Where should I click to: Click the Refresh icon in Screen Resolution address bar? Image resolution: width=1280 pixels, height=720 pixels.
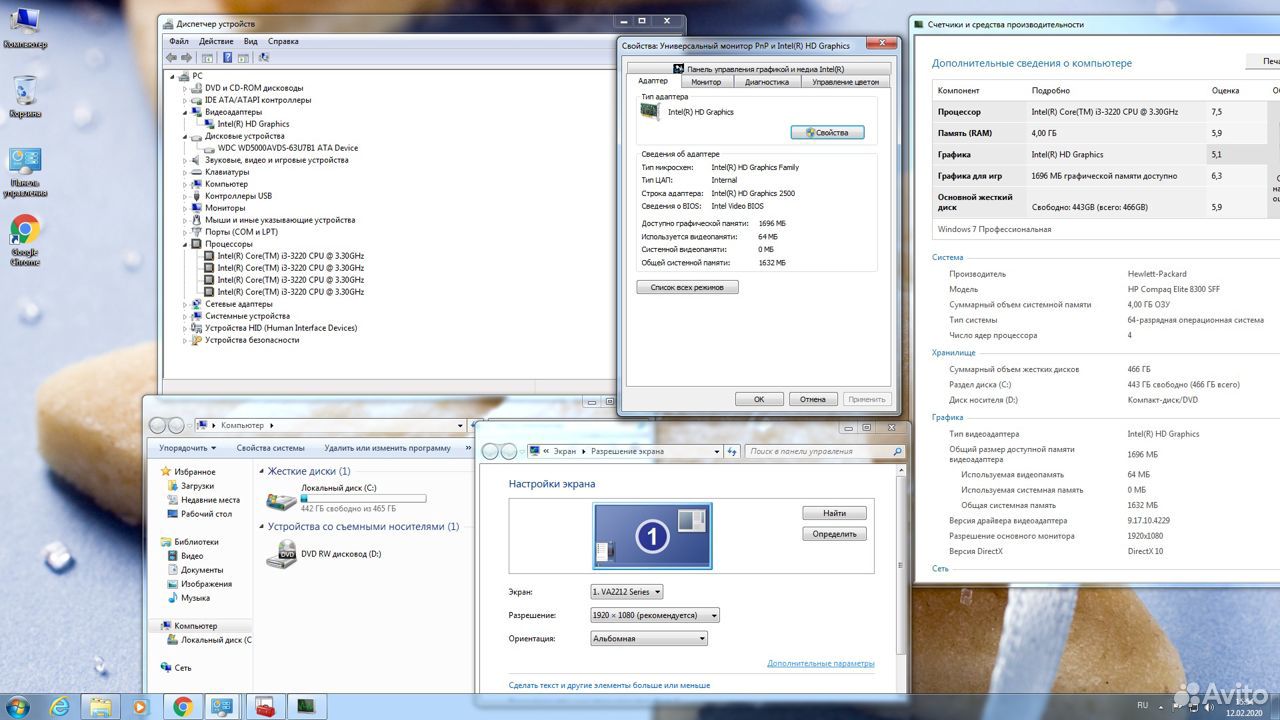pos(733,451)
